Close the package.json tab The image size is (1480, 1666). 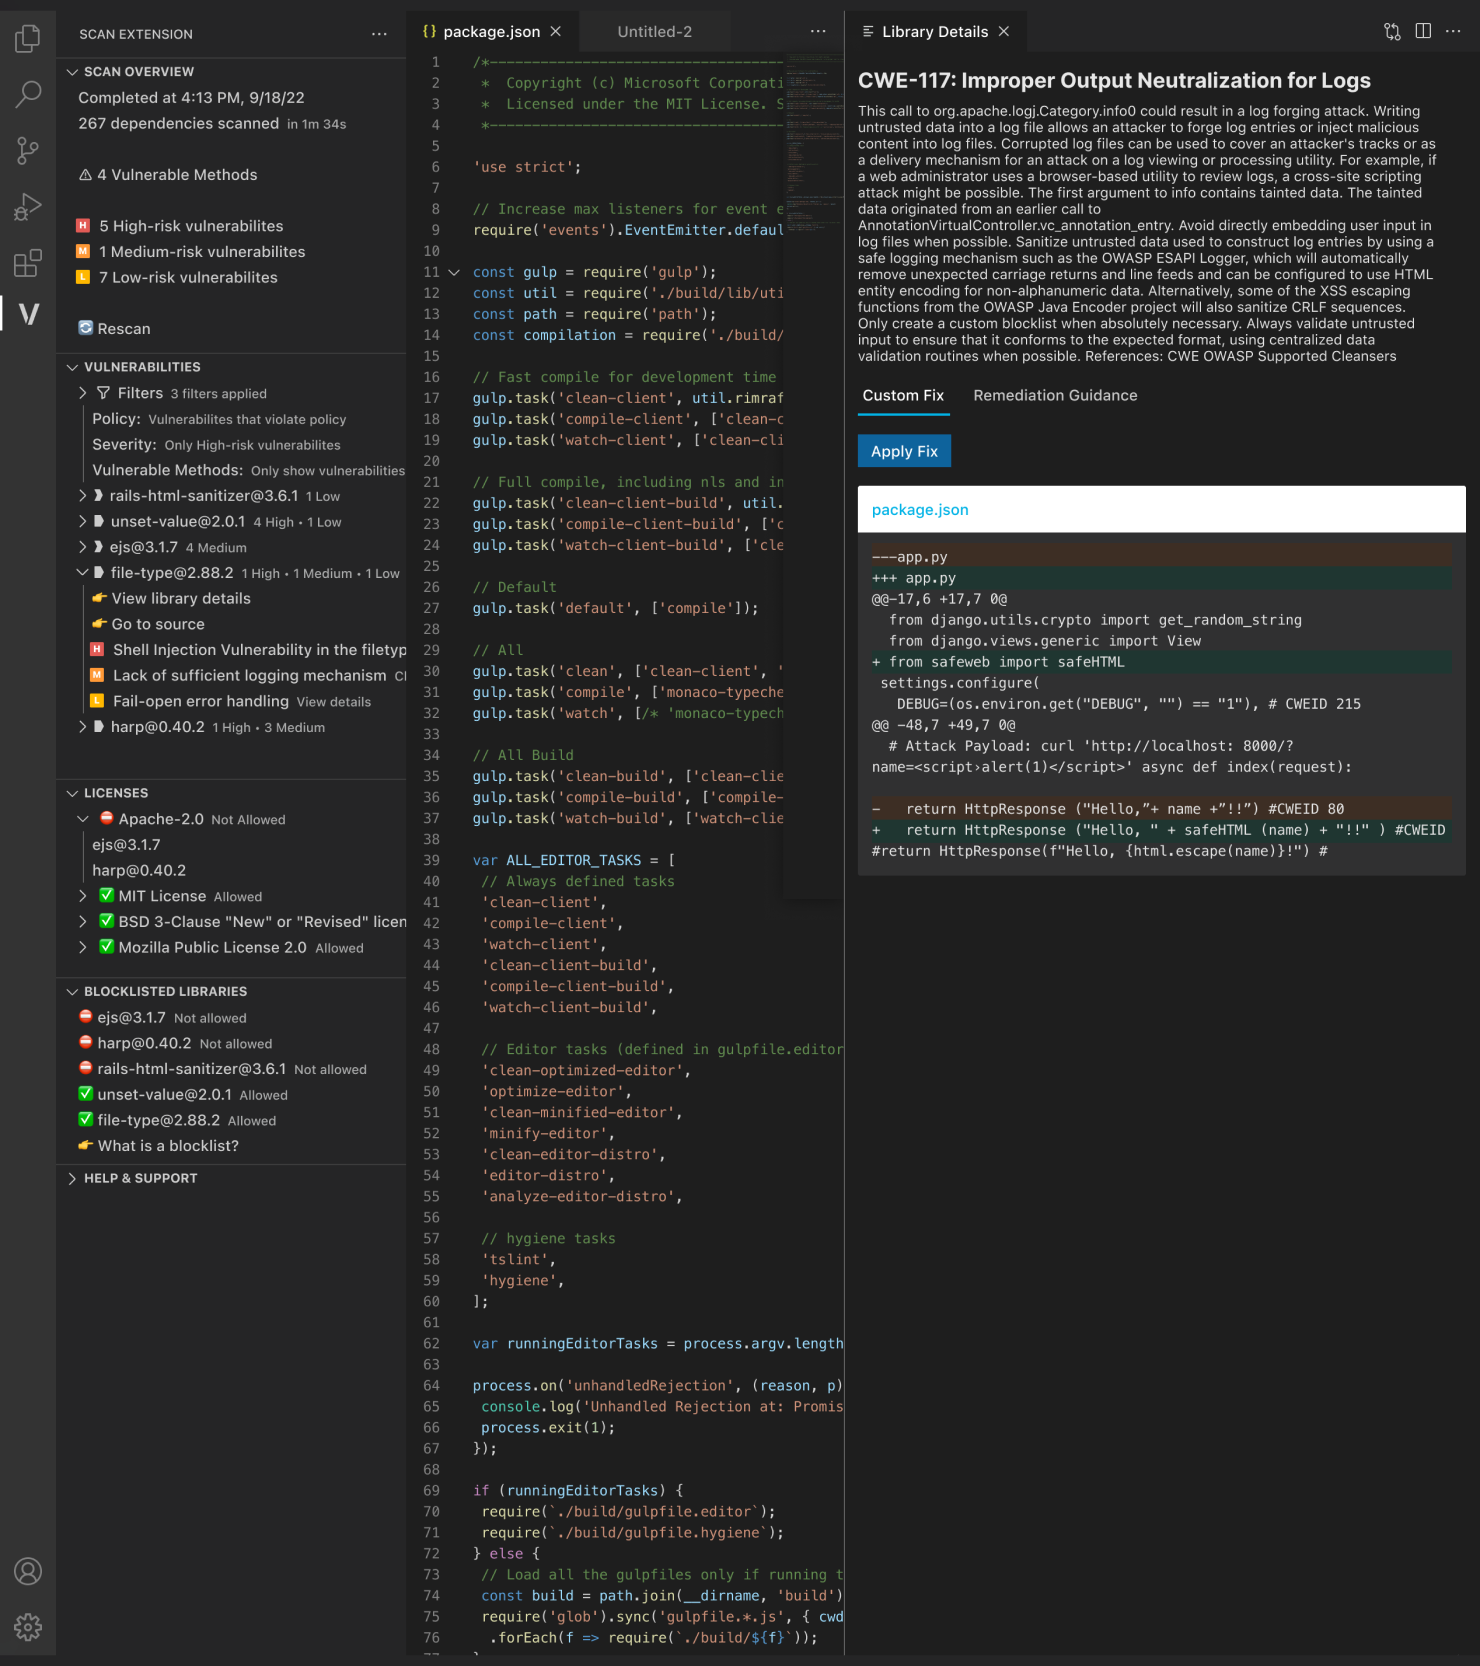click(x=556, y=32)
